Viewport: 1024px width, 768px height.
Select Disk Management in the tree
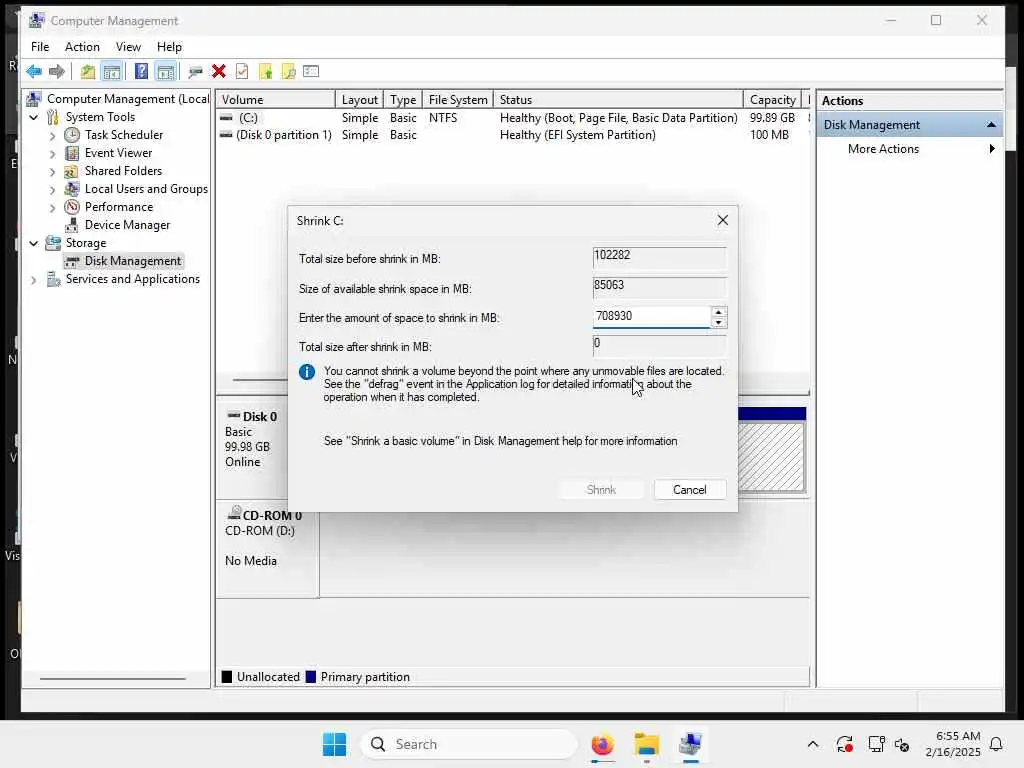123,261
